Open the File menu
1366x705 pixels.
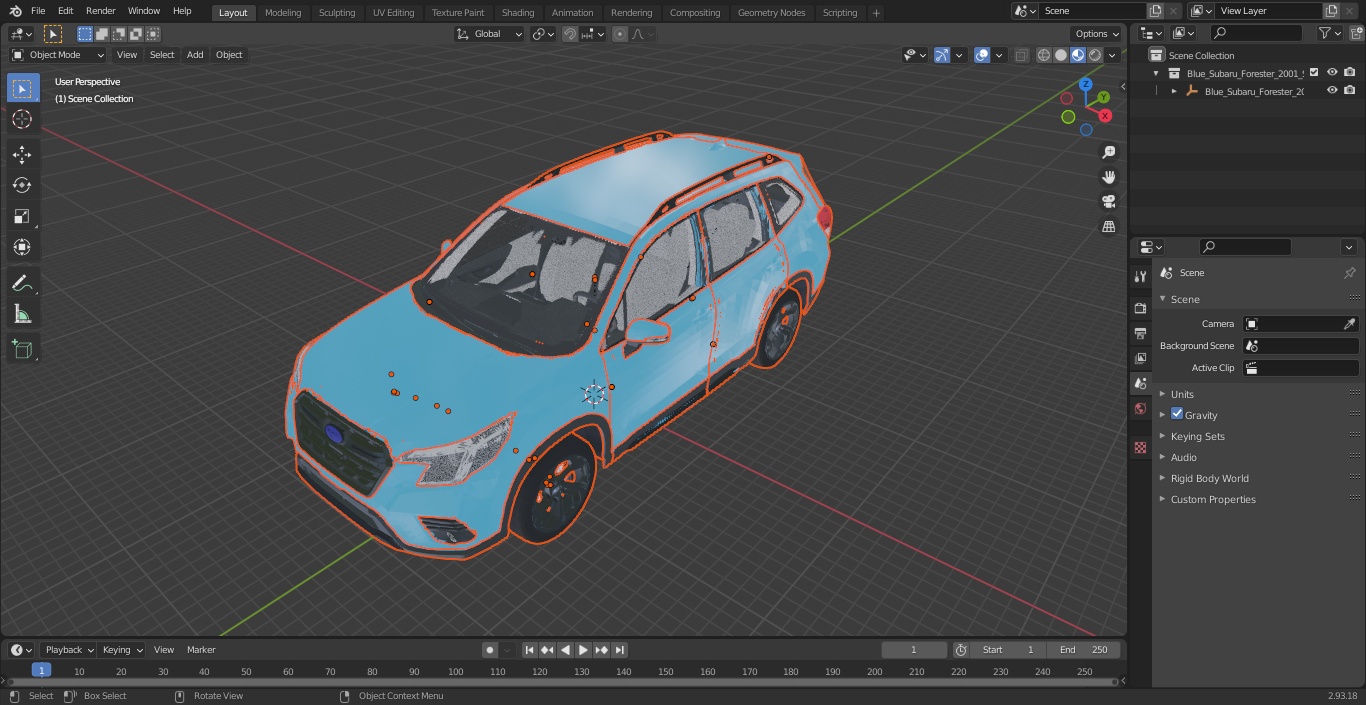click(x=38, y=11)
